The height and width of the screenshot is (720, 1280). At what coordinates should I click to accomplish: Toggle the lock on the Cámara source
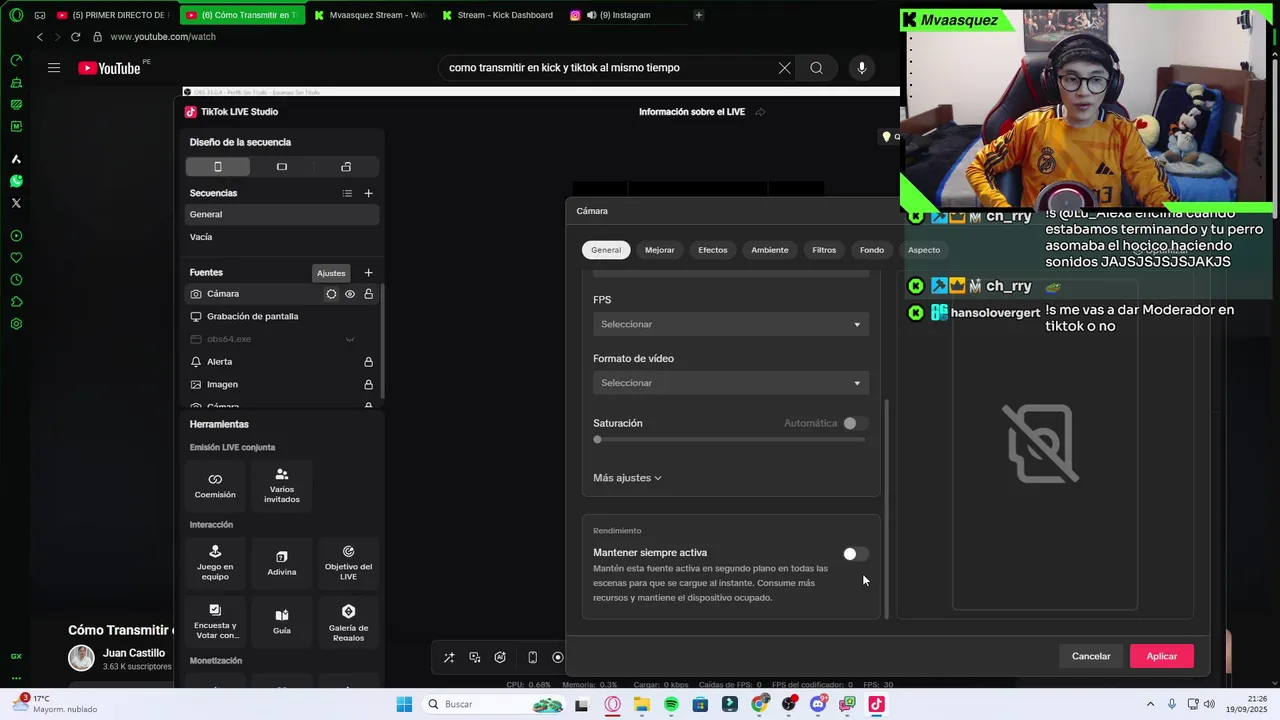point(368,294)
